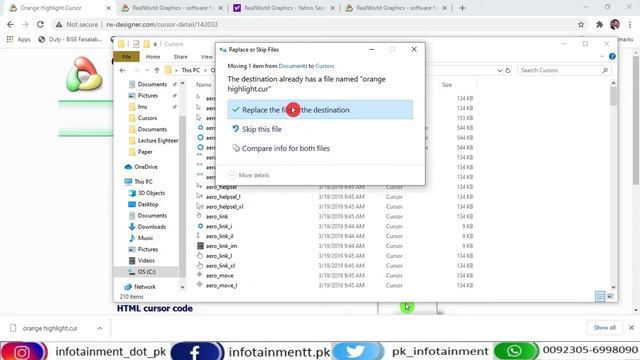Open a new browser tab

point(462,8)
